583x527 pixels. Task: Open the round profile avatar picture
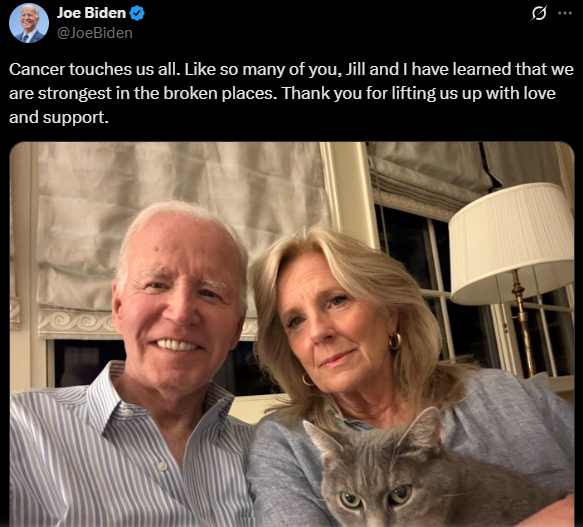29,23
